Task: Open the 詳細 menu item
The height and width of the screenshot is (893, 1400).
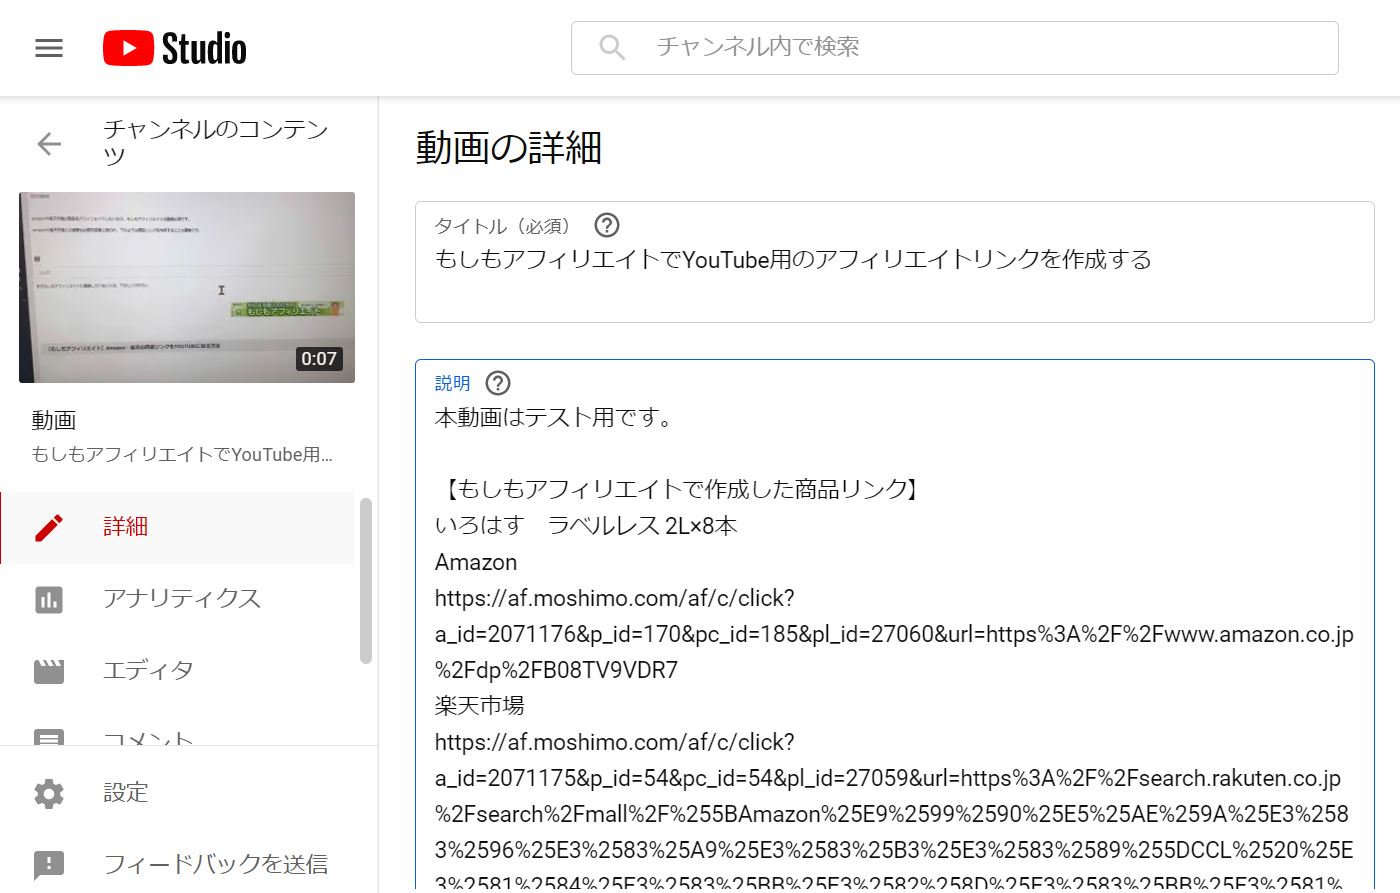Action: point(177,527)
